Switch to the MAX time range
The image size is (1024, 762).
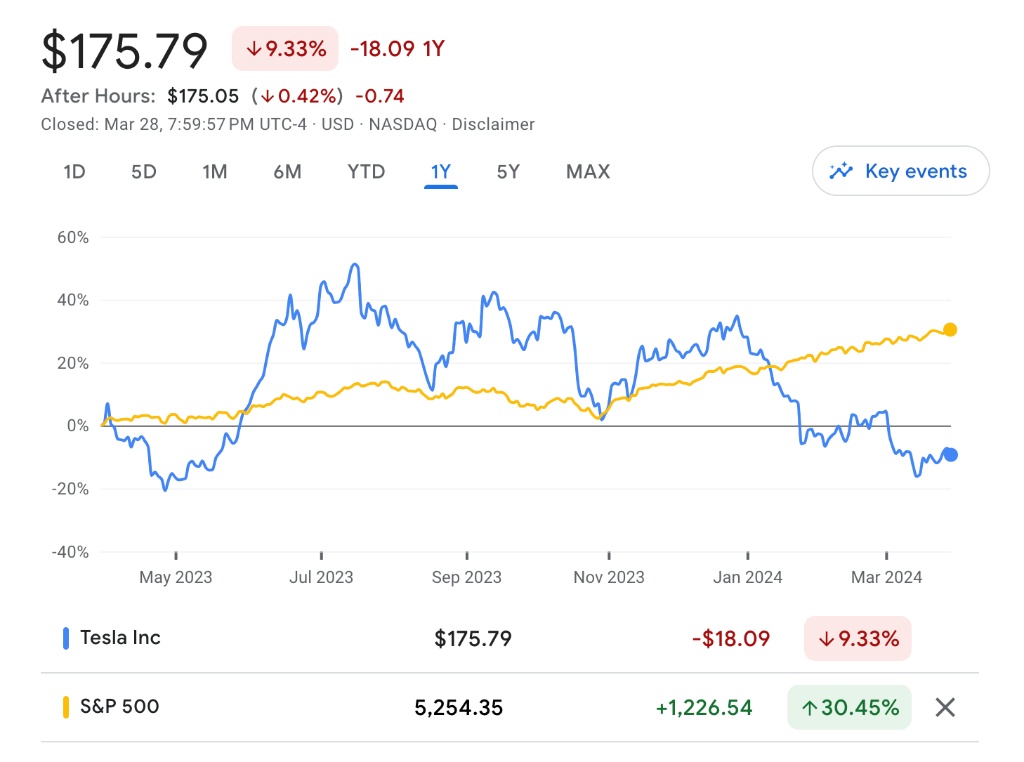[x=588, y=172]
